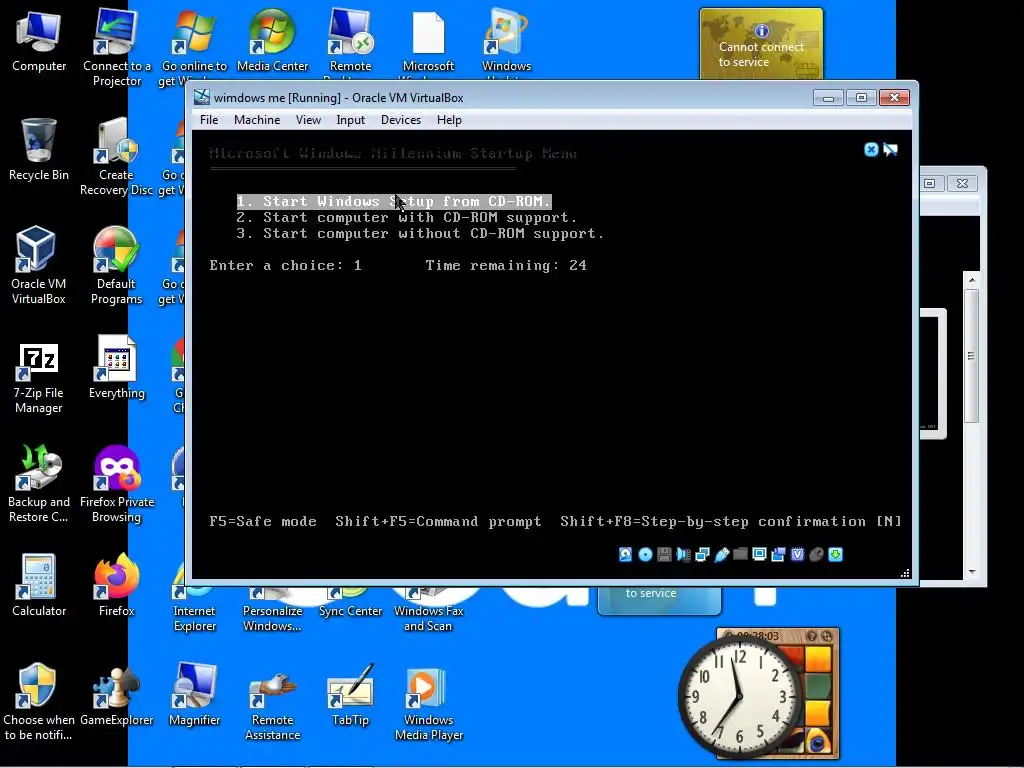Open Backup and Restore Center shortcut
The height and width of the screenshot is (768, 1024).
coord(39,483)
